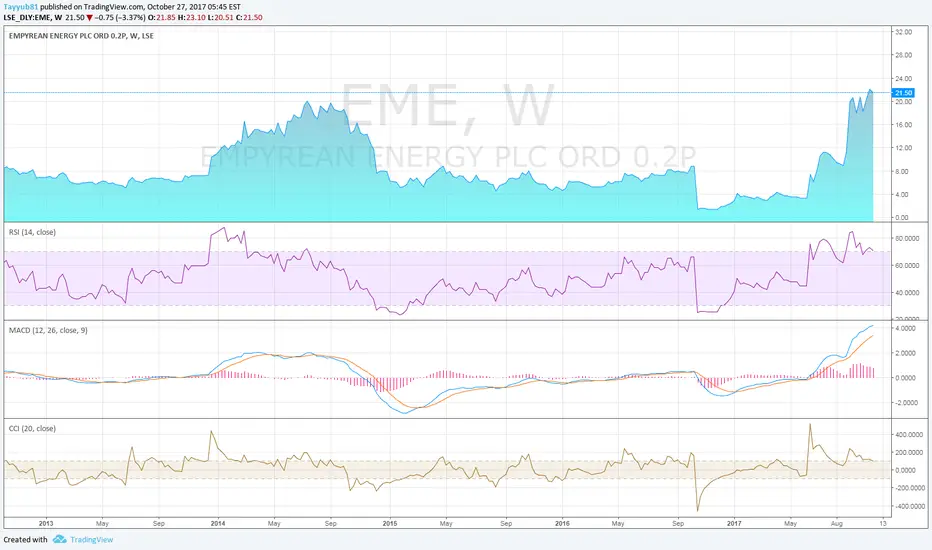This screenshot has width=932, height=550.
Task: Select the 'RSI (14, close)' indicator title
Action: [32, 232]
